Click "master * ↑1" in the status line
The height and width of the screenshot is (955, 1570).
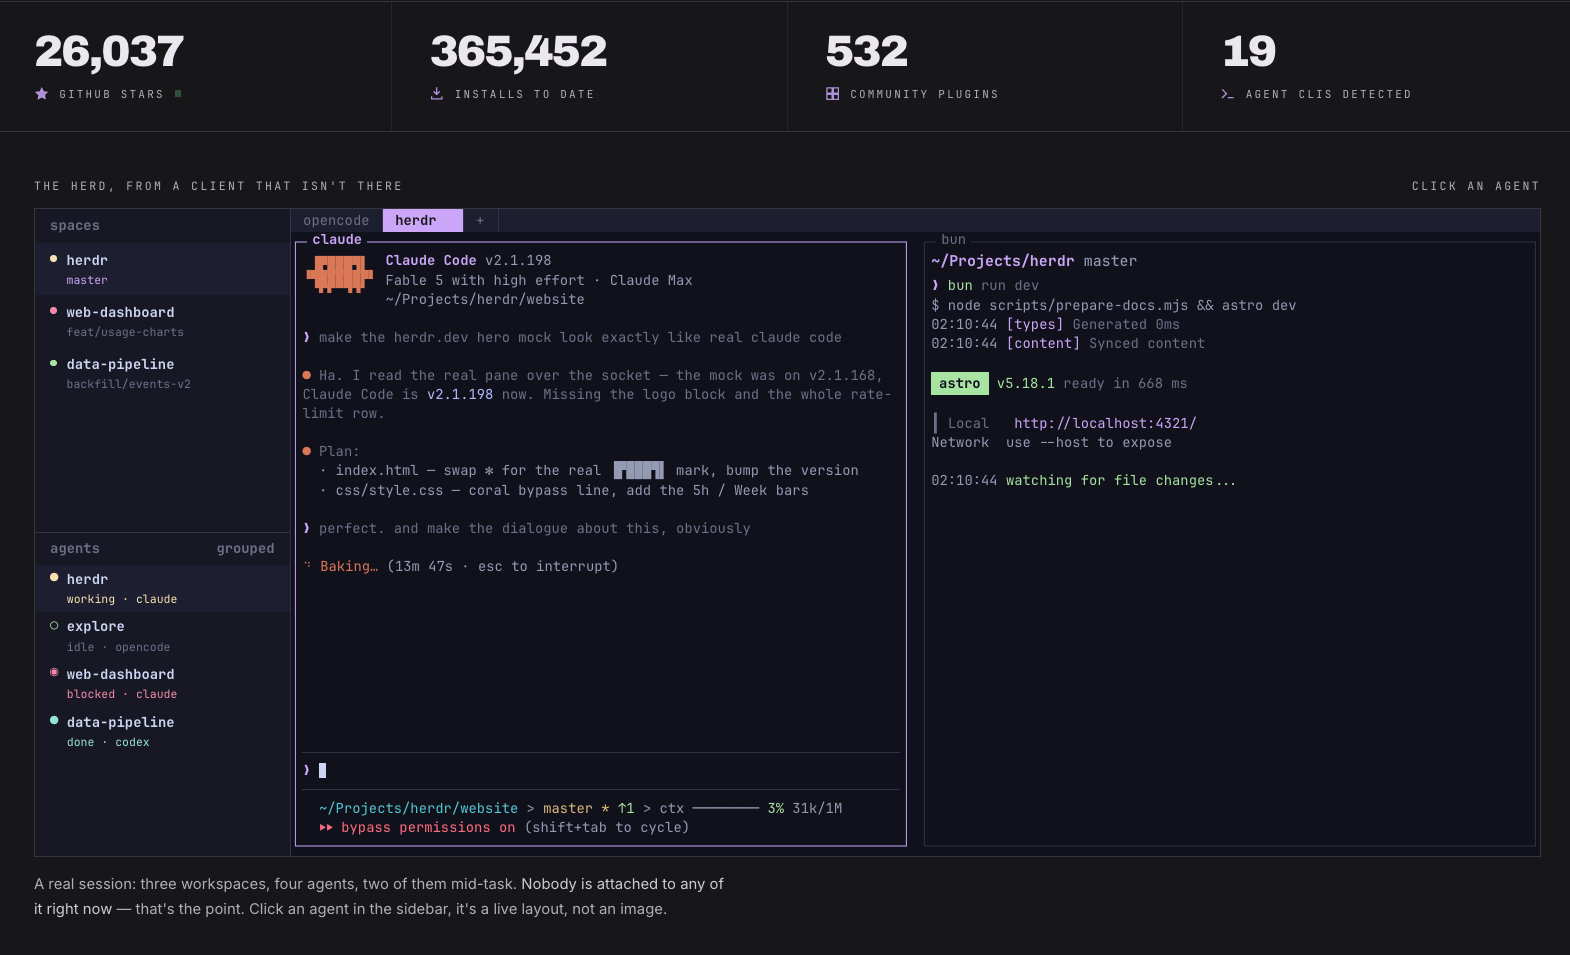589,808
